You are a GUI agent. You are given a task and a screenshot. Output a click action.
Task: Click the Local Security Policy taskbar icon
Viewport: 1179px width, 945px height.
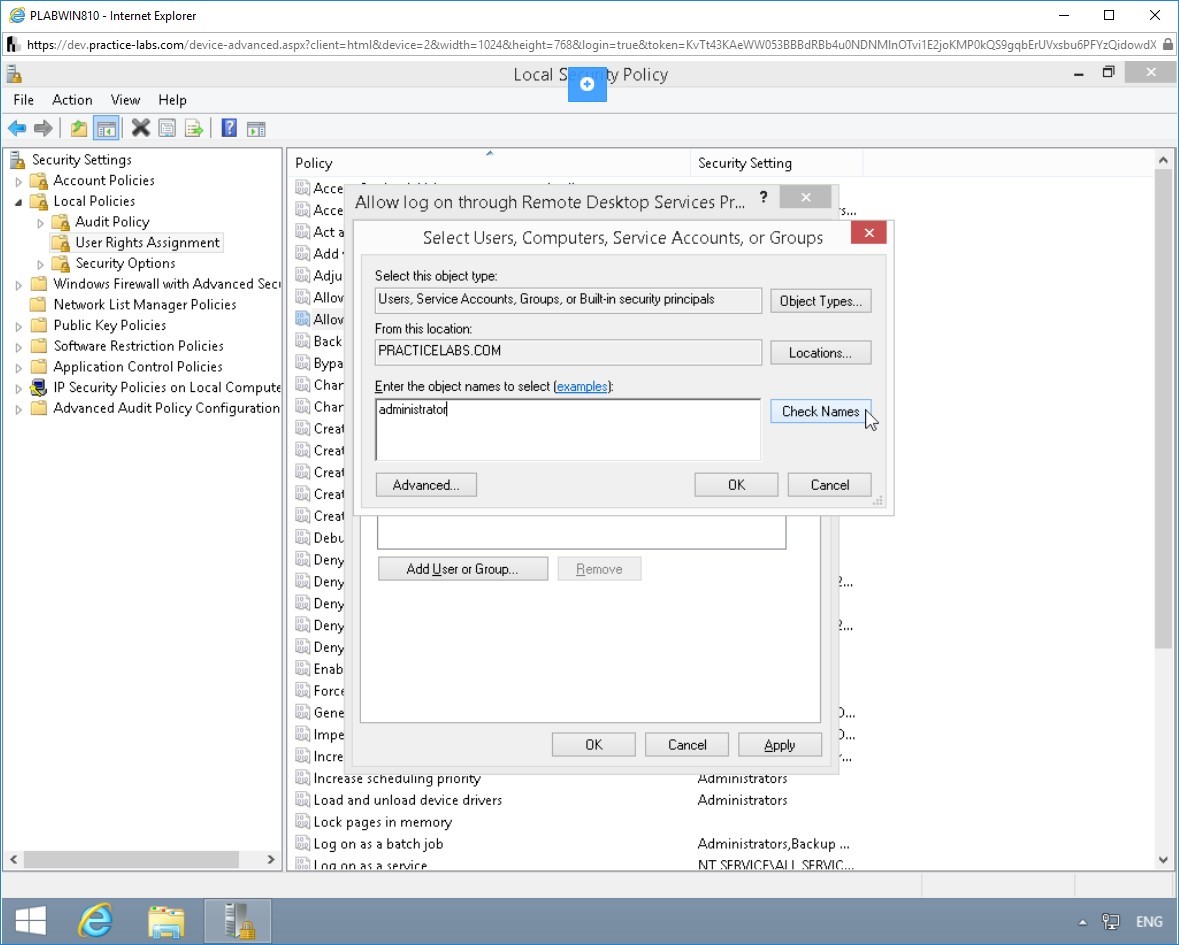click(x=238, y=920)
